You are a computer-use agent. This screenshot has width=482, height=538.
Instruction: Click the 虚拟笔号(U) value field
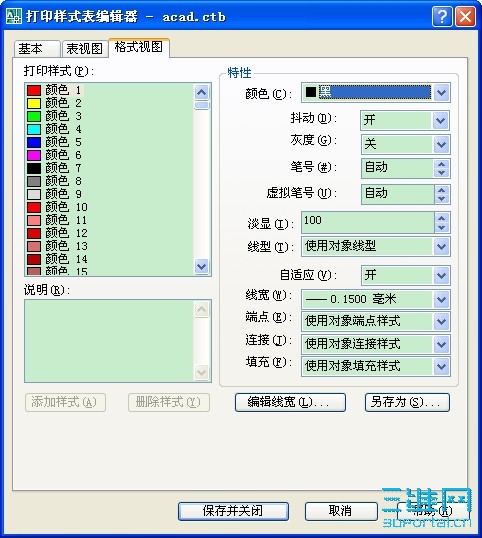[x=398, y=194]
